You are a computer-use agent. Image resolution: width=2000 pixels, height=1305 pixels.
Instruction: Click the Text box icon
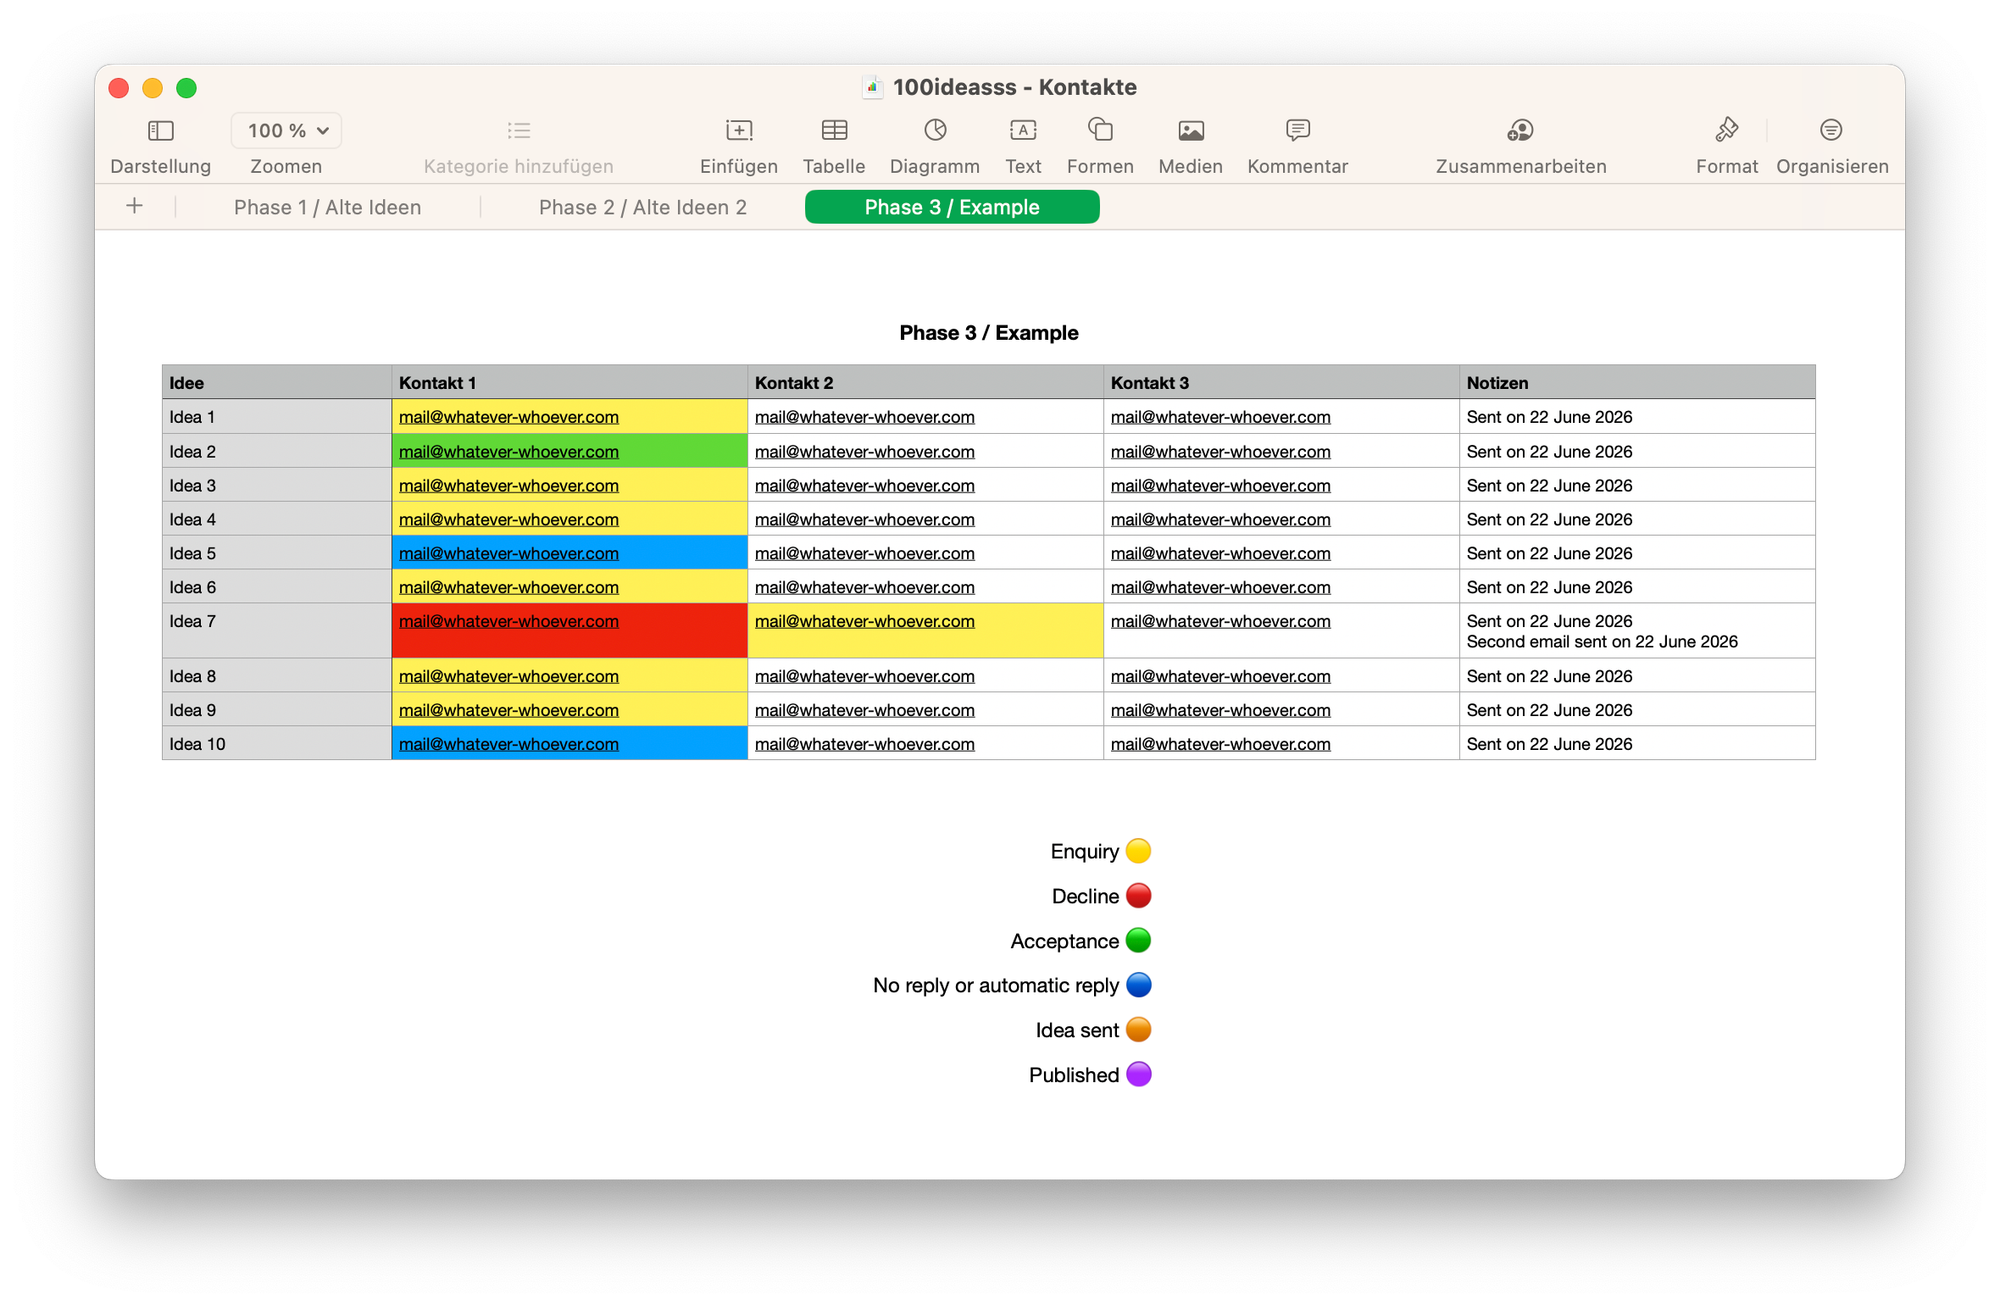(x=1023, y=130)
